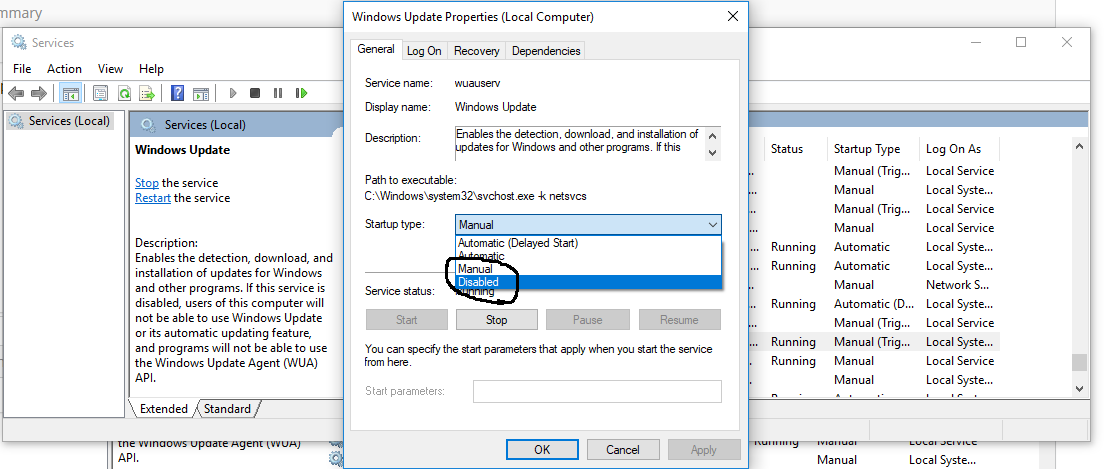Switch to the Log On tab
The height and width of the screenshot is (469, 1113).
pos(424,51)
